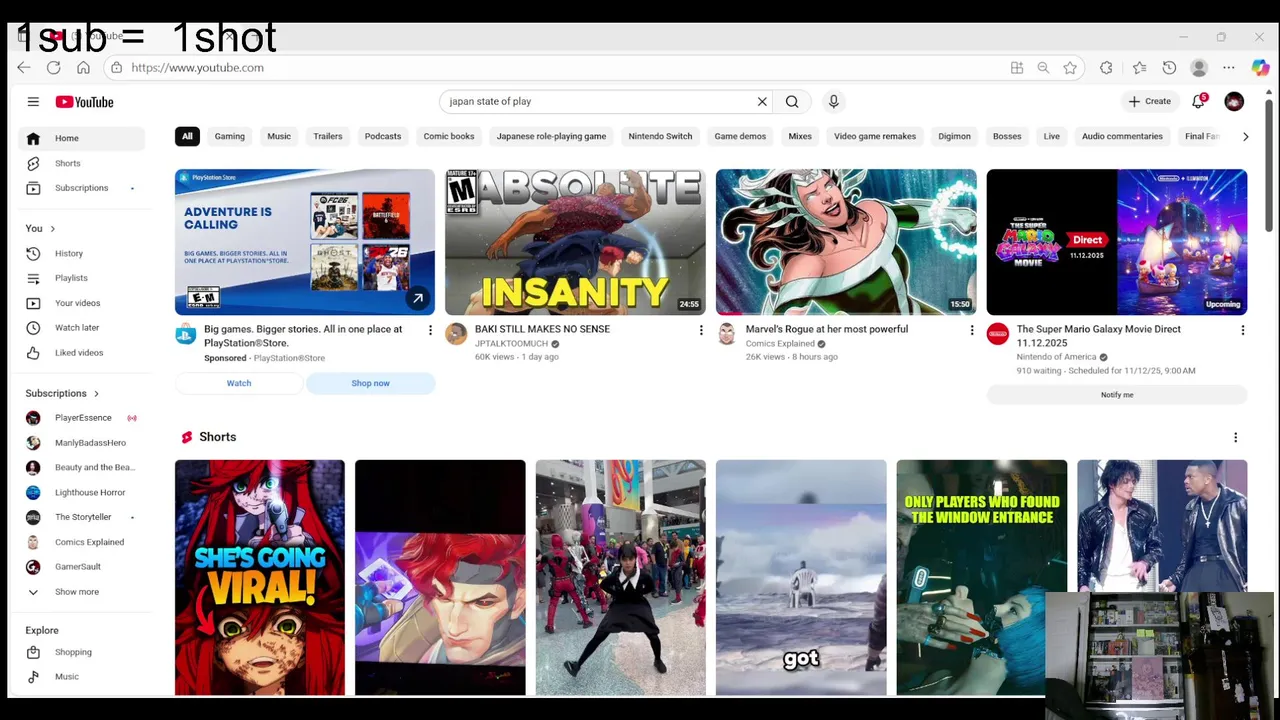
Task: Open Copilot icon in browser toolbar
Action: (x=1261, y=68)
